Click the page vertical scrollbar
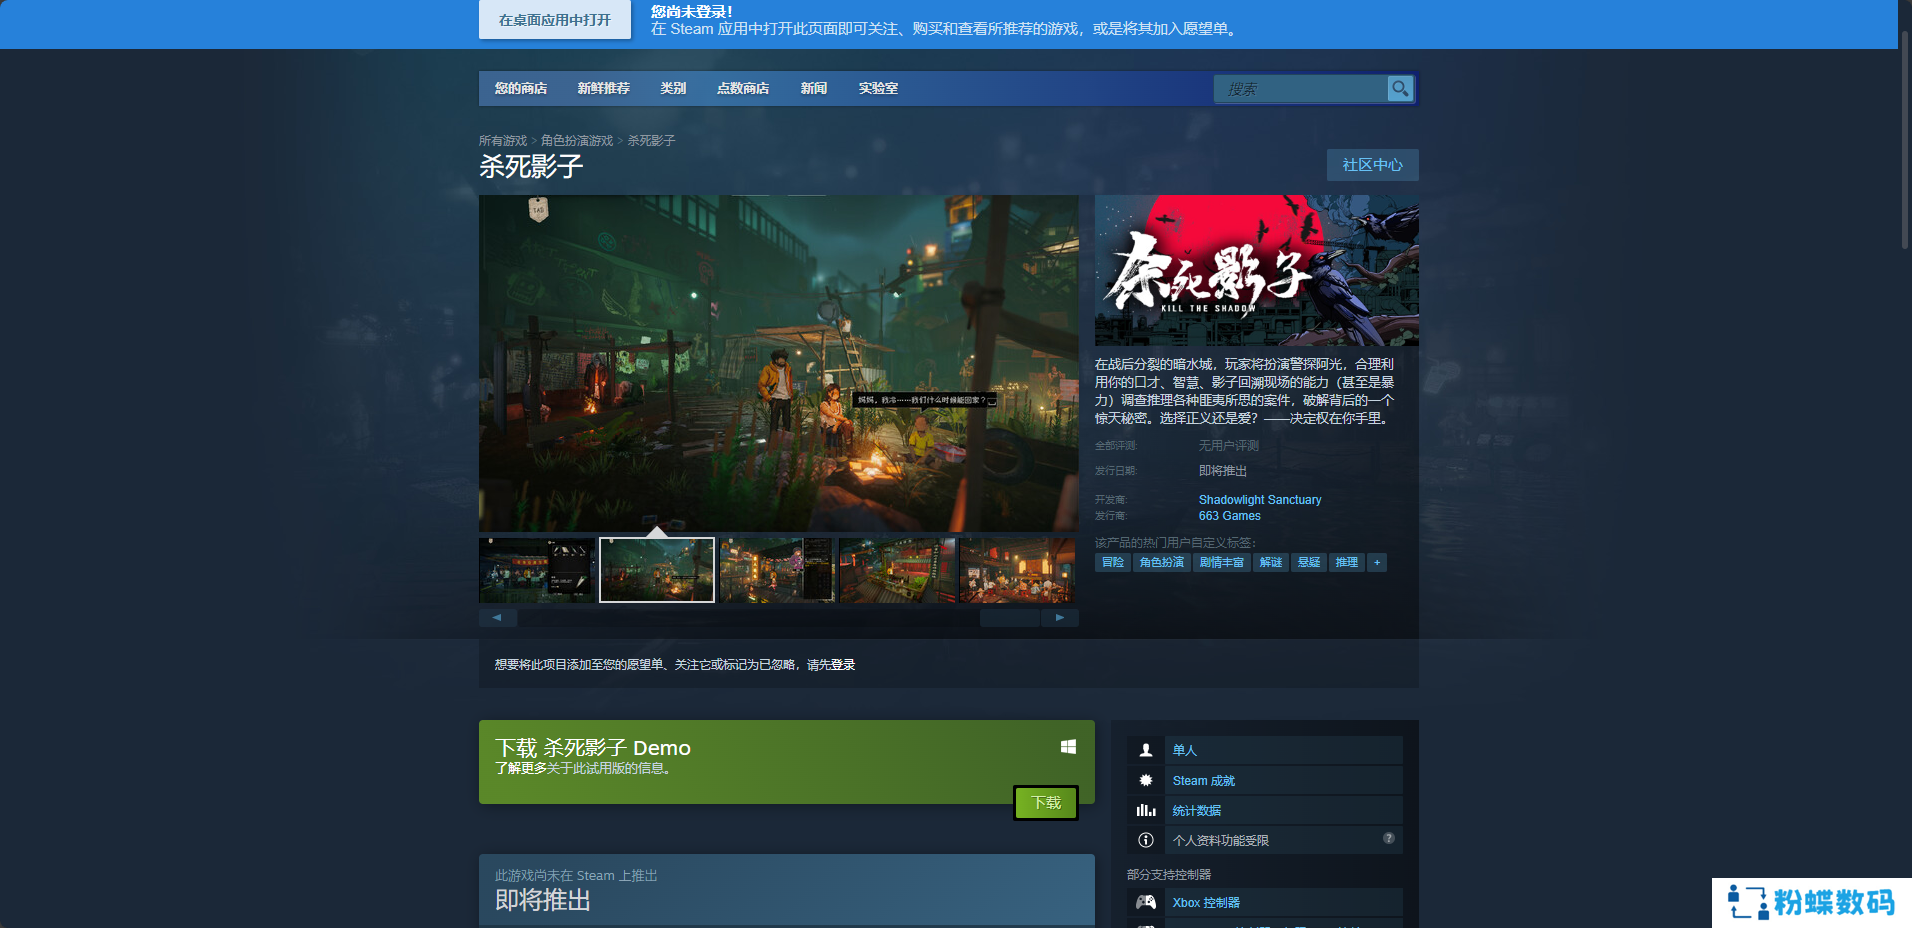Screen dimensions: 1912x928 point(1905,140)
